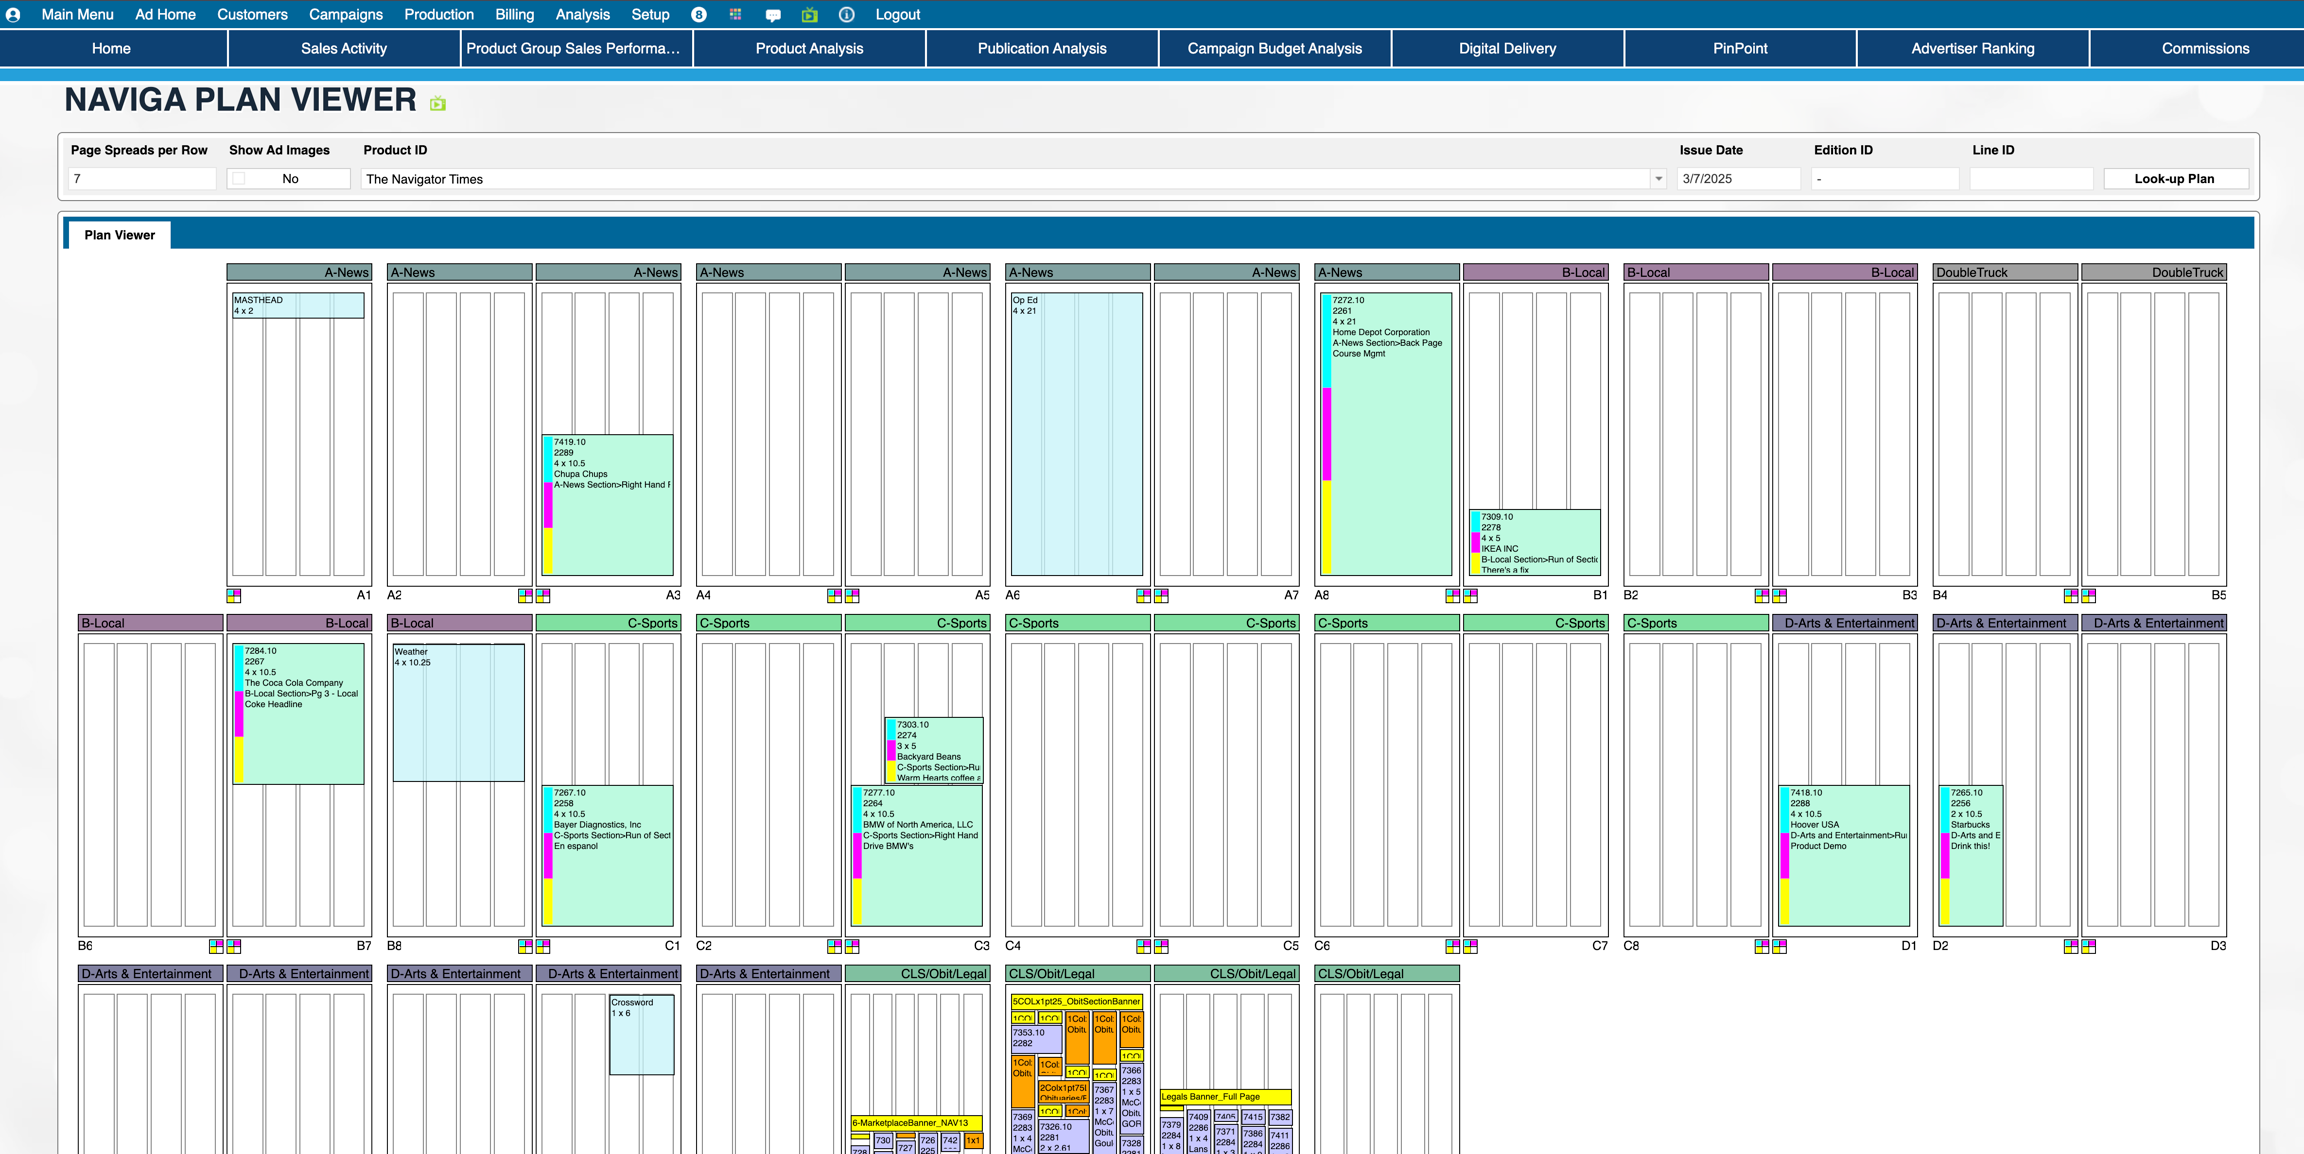Click the Look-up Plan button
The image size is (2304, 1154).
2175,179
